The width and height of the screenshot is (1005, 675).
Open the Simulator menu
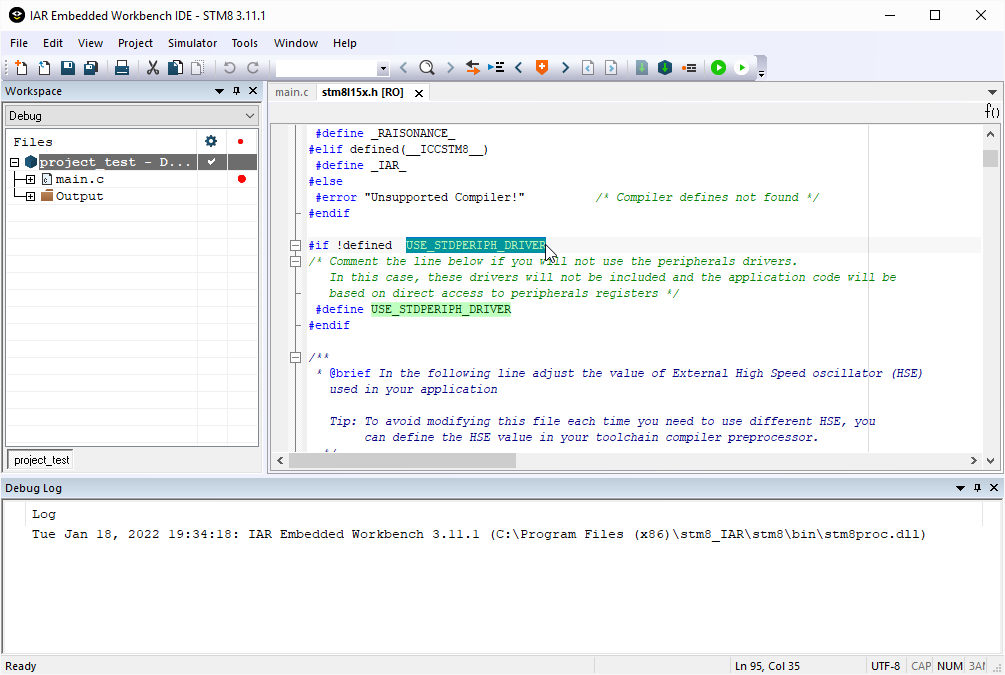tap(192, 43)
